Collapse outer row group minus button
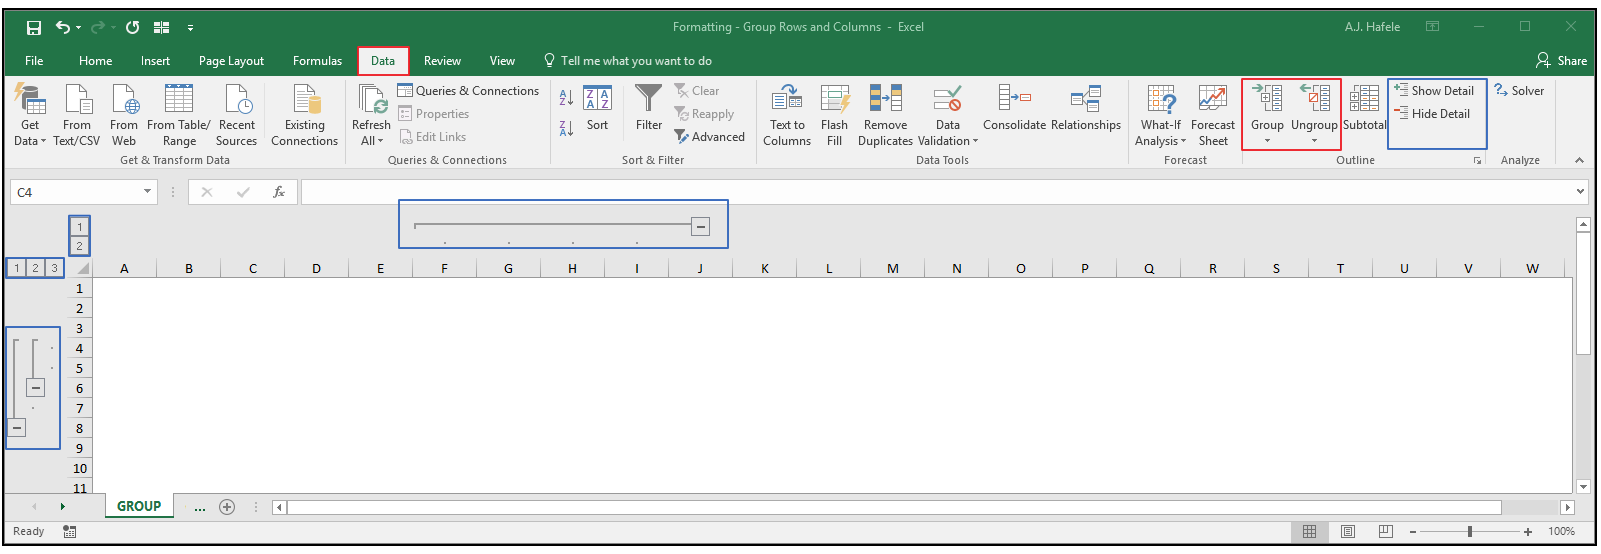This screenshot has width=1601, height=554. [x=17, y=428]
